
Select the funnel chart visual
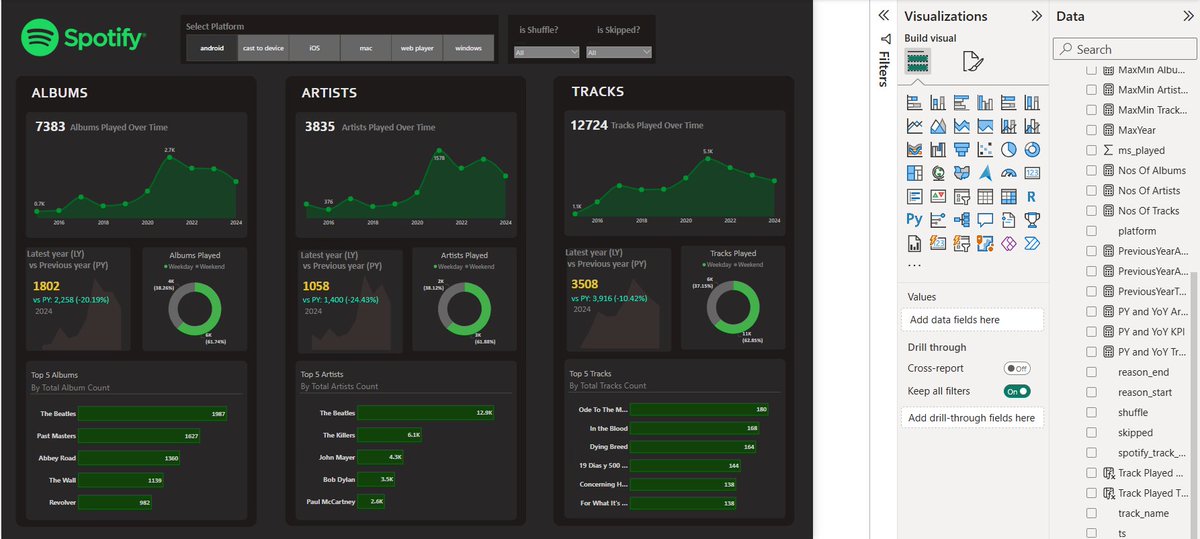point(962,150)
